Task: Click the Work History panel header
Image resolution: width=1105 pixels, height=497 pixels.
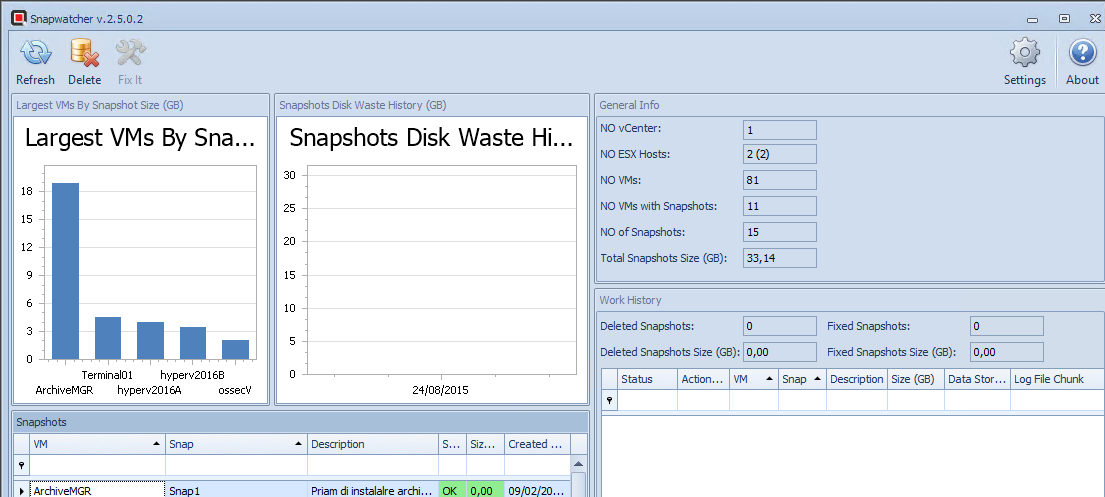Action: pyautogui.click(x=849, y=300)
